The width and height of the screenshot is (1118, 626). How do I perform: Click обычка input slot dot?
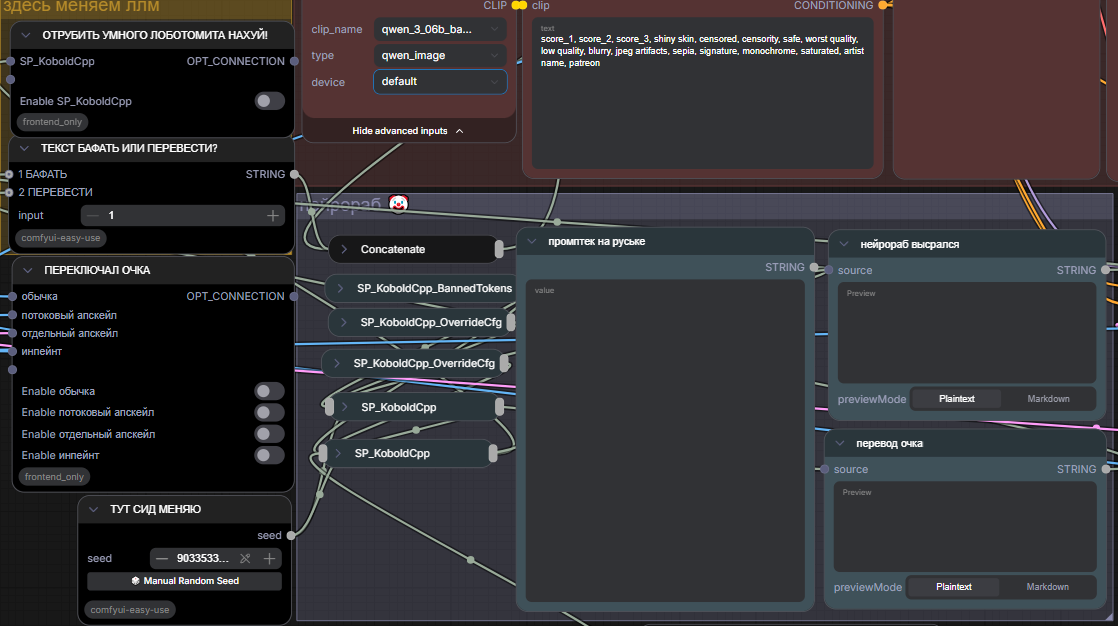pos(12,296)
